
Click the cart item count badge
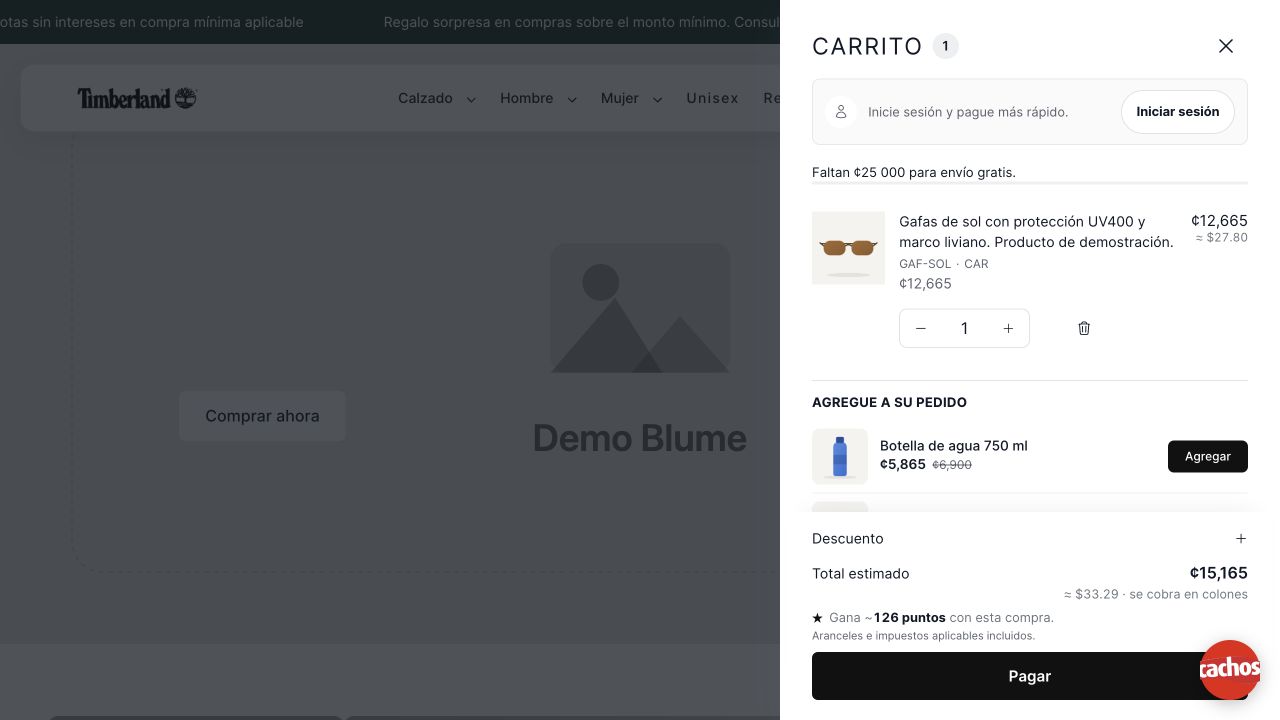[x=945, y=46]
